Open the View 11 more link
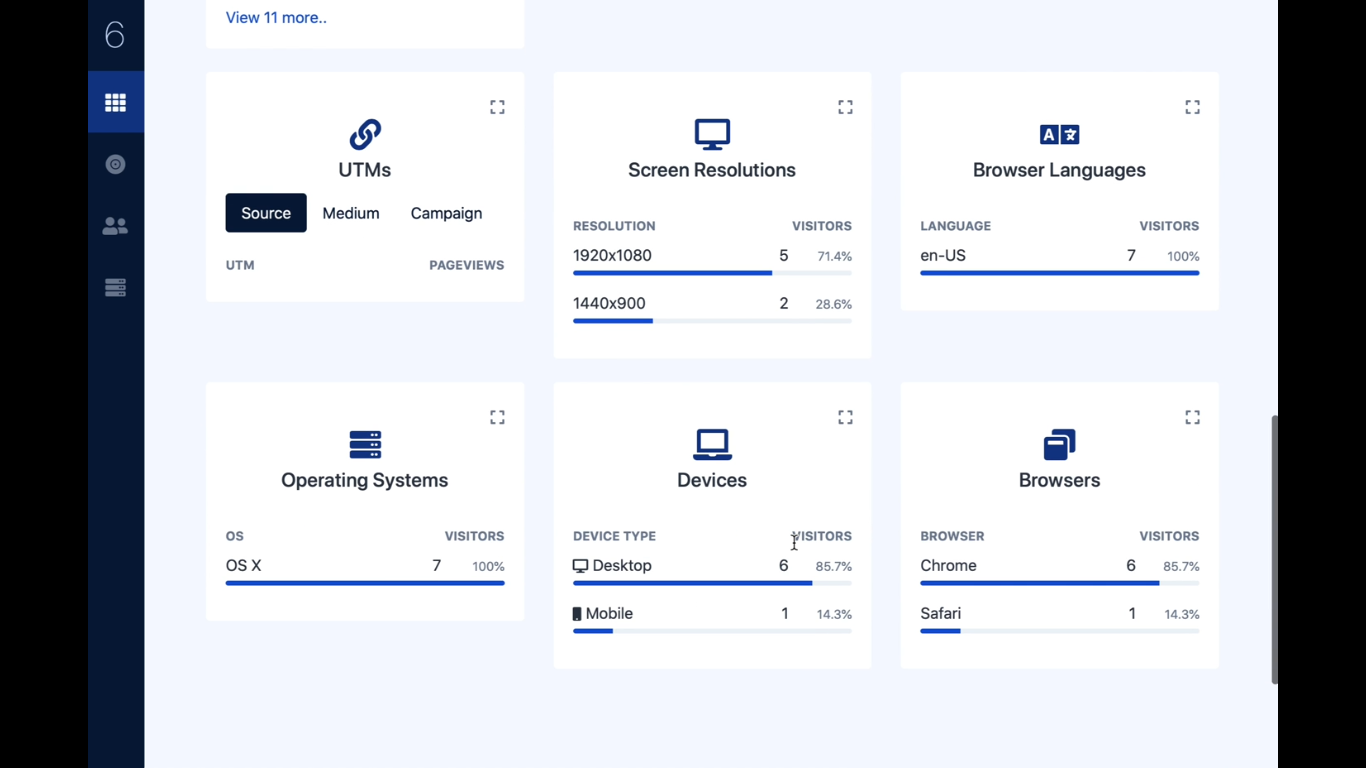This screenshot has width=1366, height=768. (276, 17)
